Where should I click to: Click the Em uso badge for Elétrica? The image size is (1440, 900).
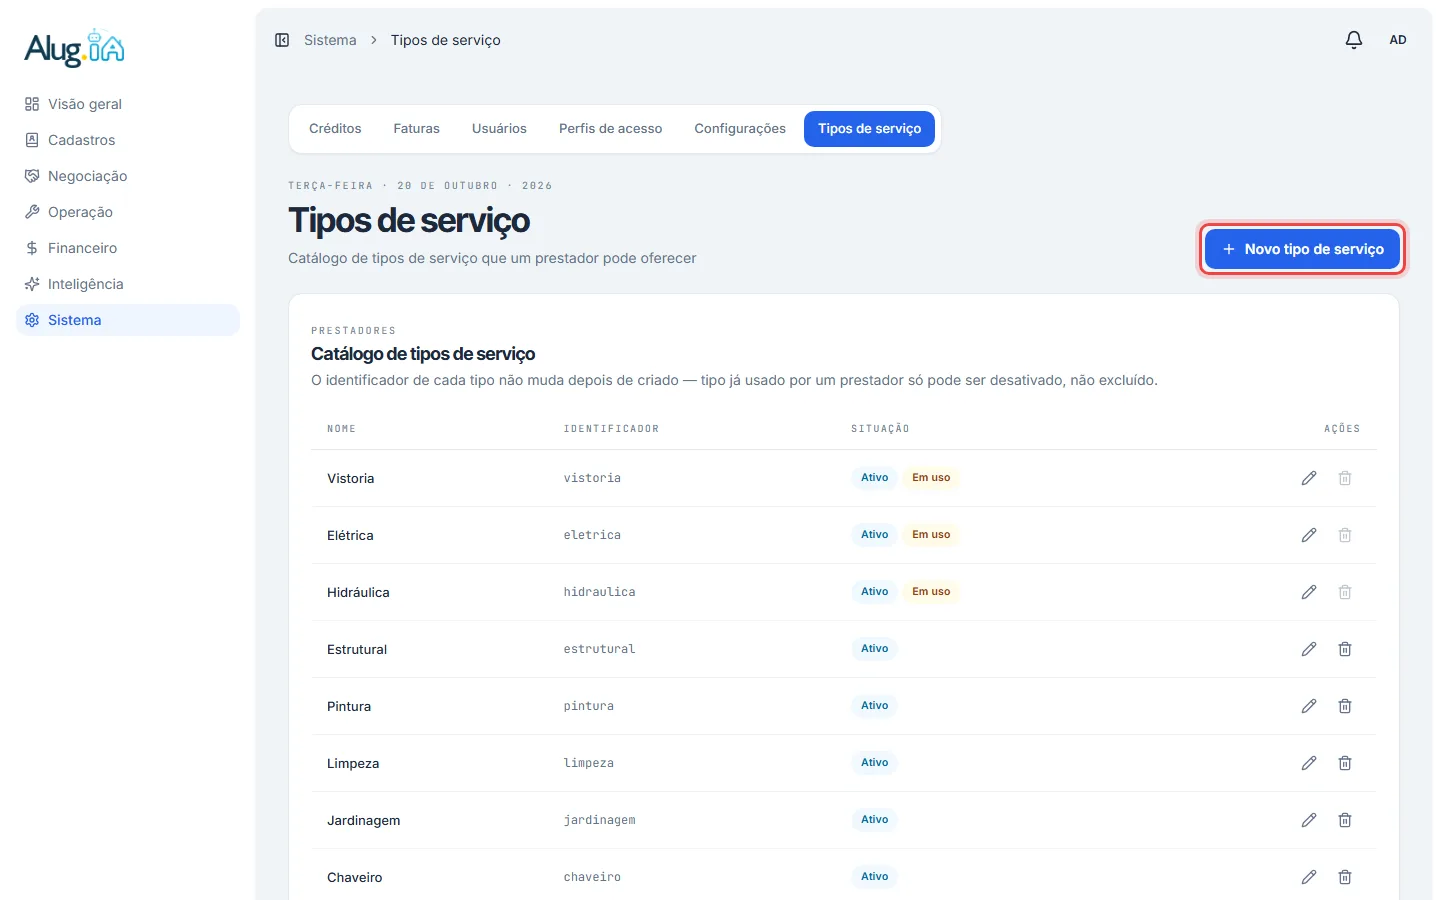coord(931,535)
